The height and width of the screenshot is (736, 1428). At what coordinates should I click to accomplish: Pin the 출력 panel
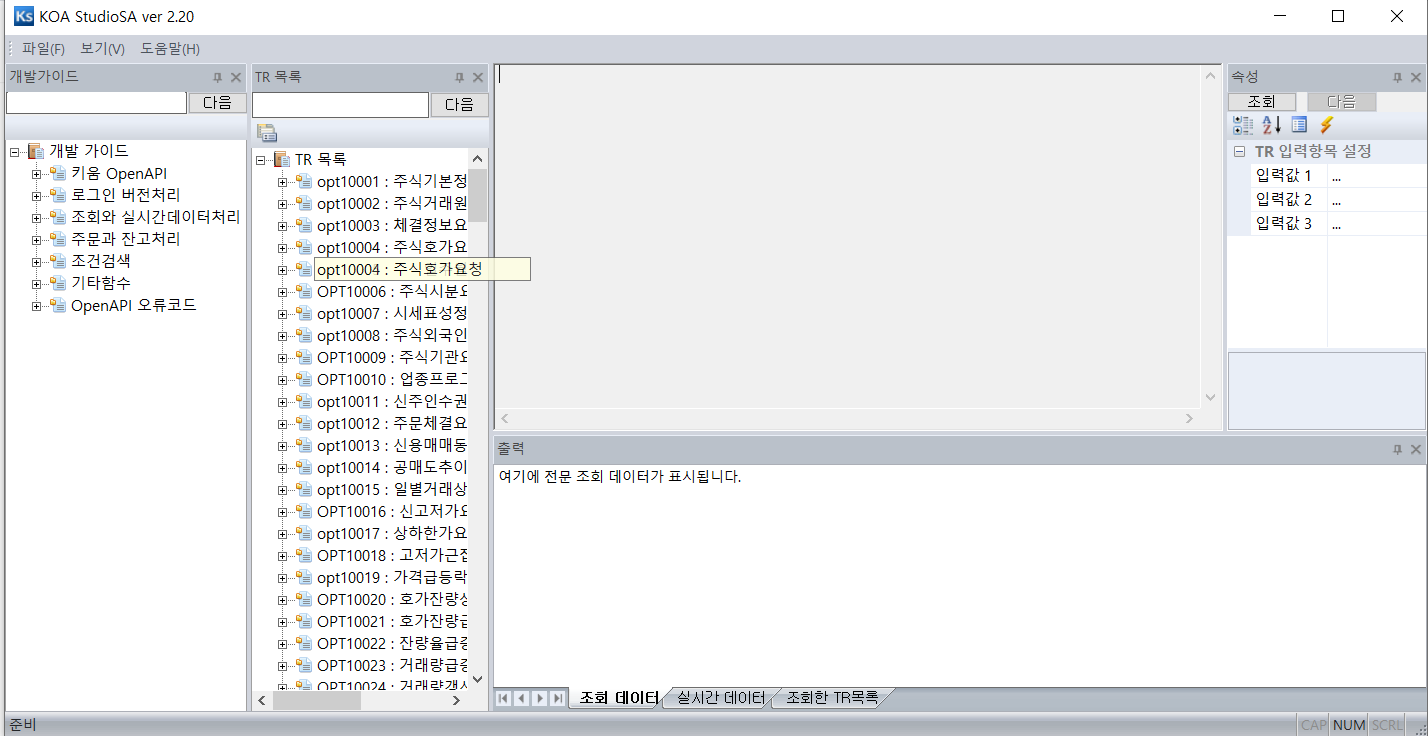coord(1398,450)
